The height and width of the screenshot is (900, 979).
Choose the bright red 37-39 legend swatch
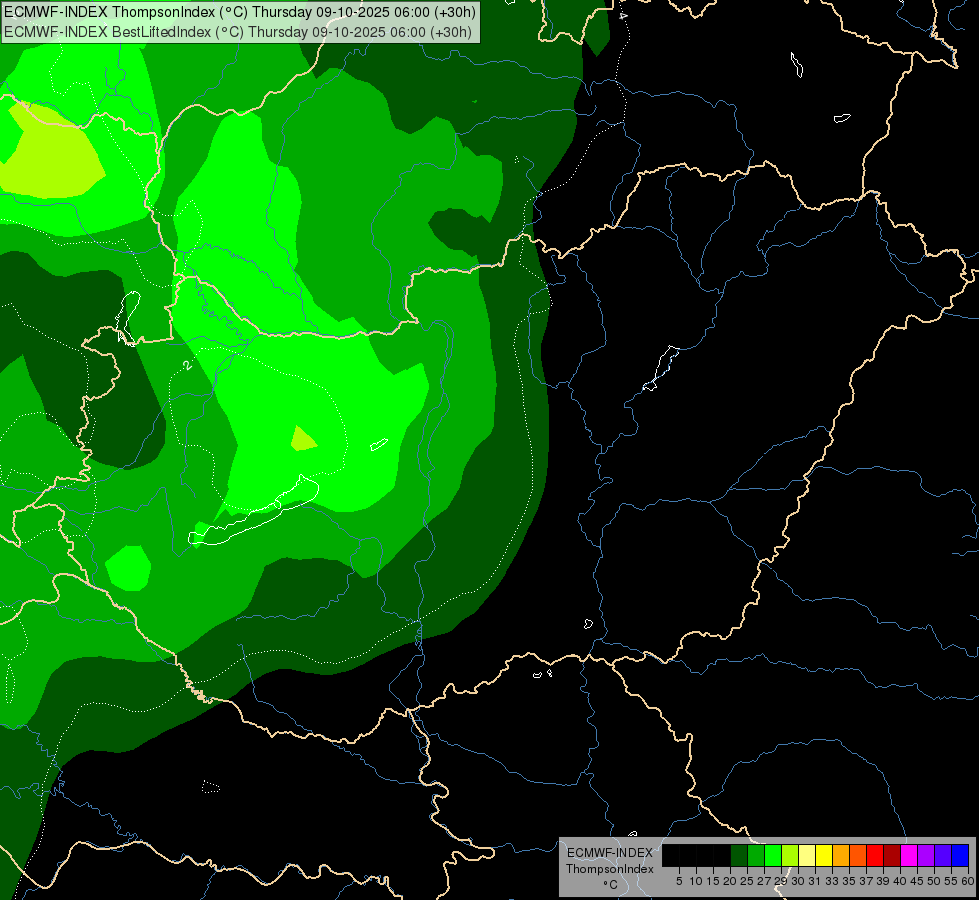pyautogui.click(x=875, y=855)
